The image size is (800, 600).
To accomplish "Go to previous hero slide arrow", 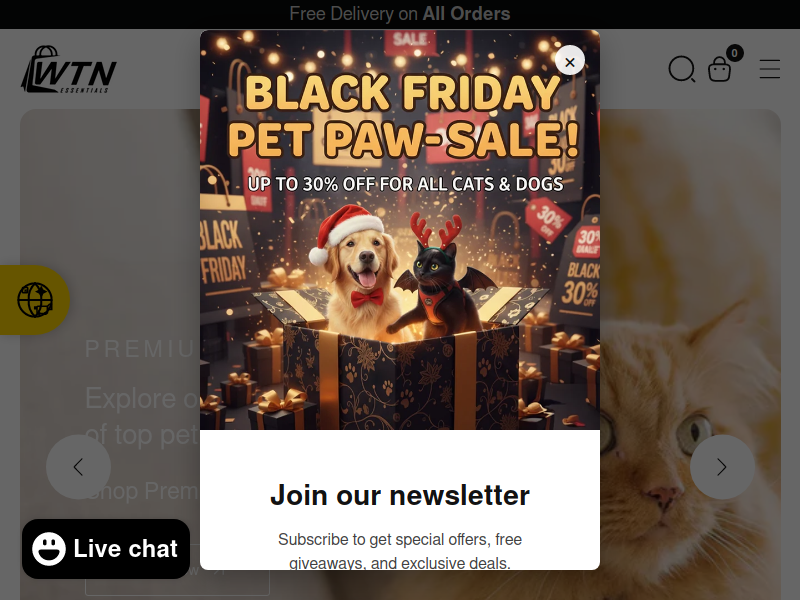I will (79, 467).
